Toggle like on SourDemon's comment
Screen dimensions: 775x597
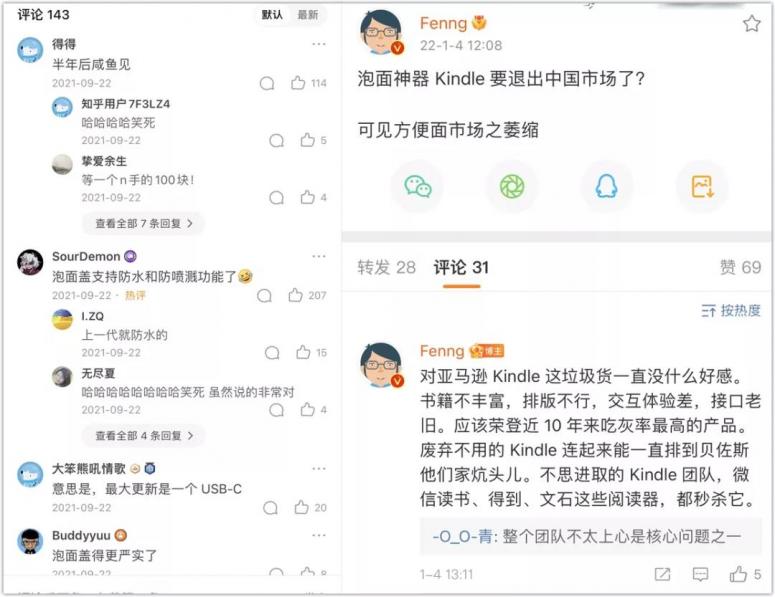click(296, 296)
